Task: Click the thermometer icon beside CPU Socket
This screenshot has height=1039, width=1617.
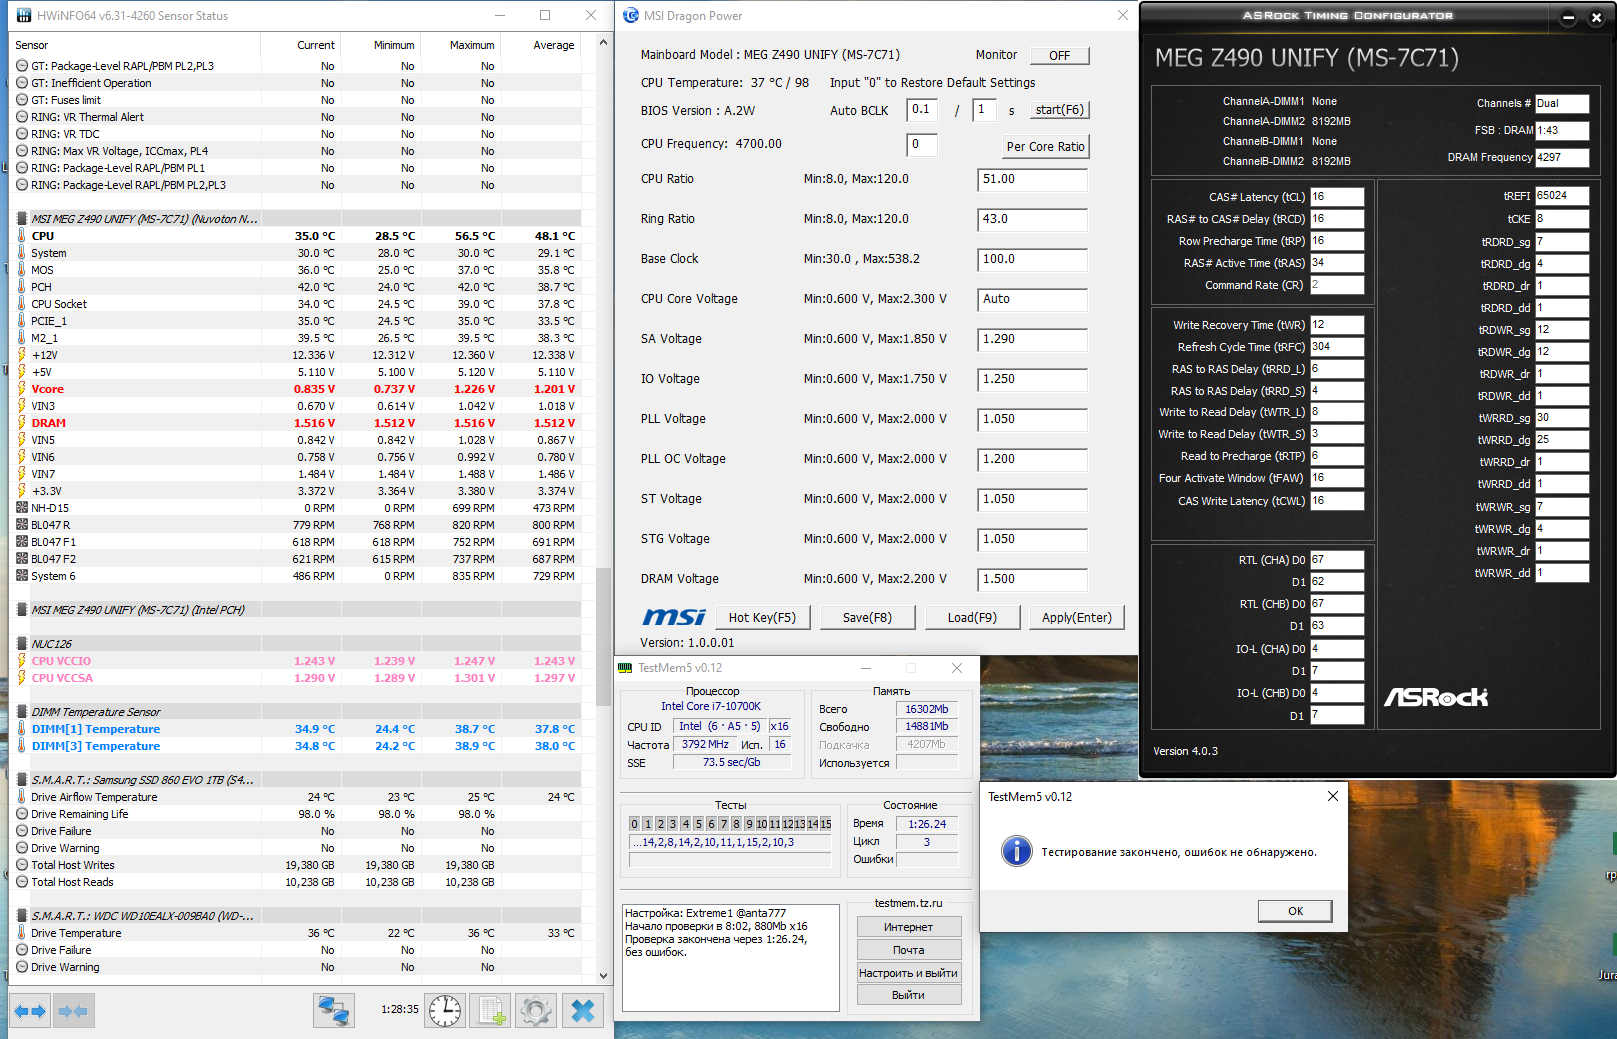Action: click(x=22, y=304)
